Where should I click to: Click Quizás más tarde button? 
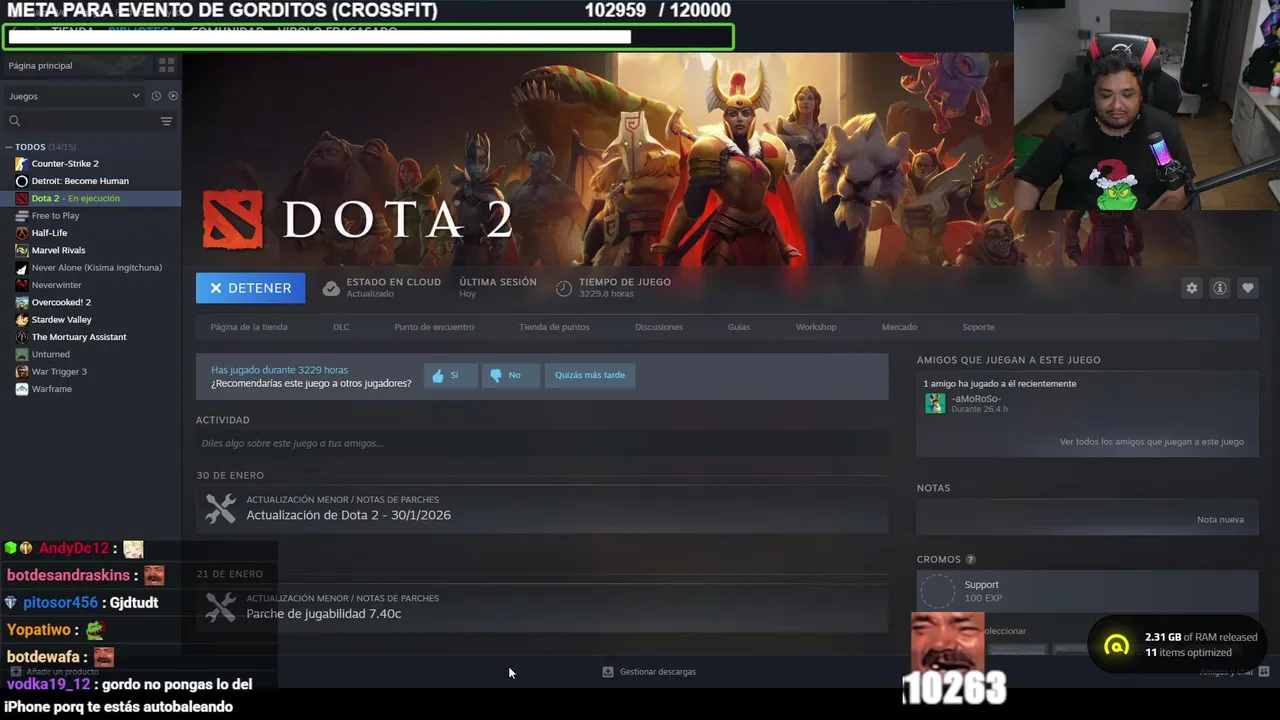(x=590, y=375)
